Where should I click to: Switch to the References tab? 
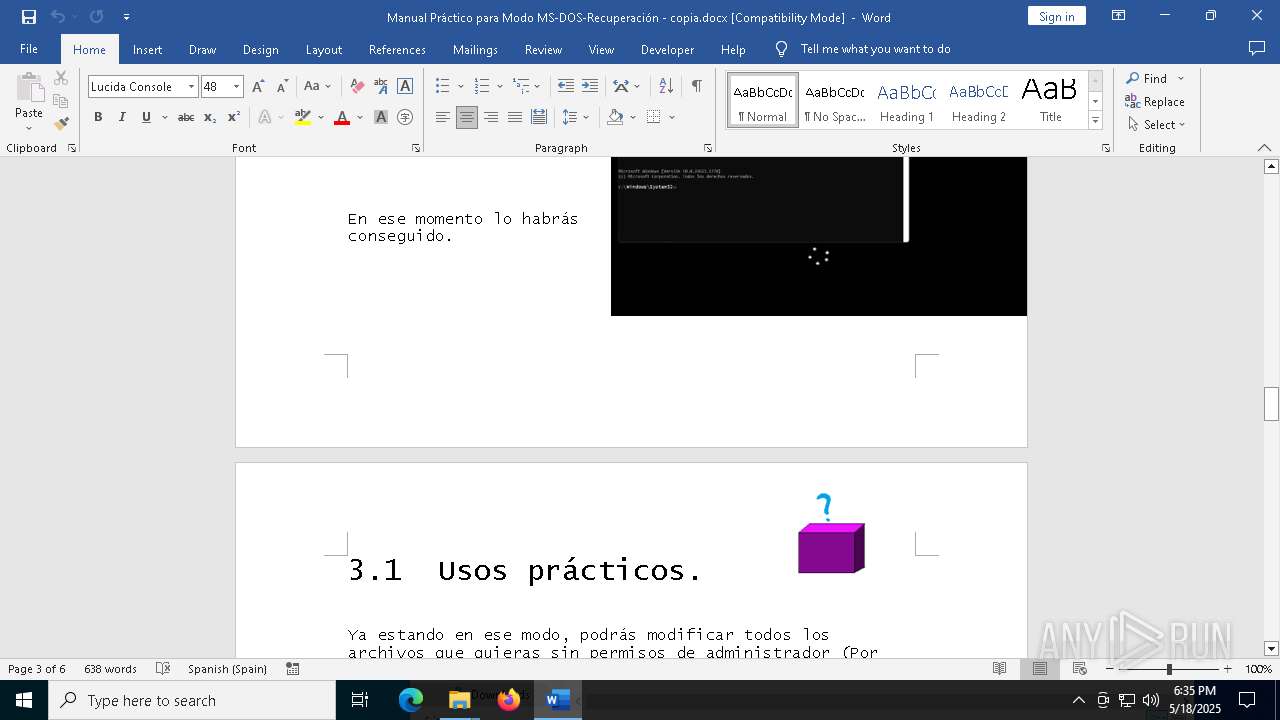pos(397,49)
